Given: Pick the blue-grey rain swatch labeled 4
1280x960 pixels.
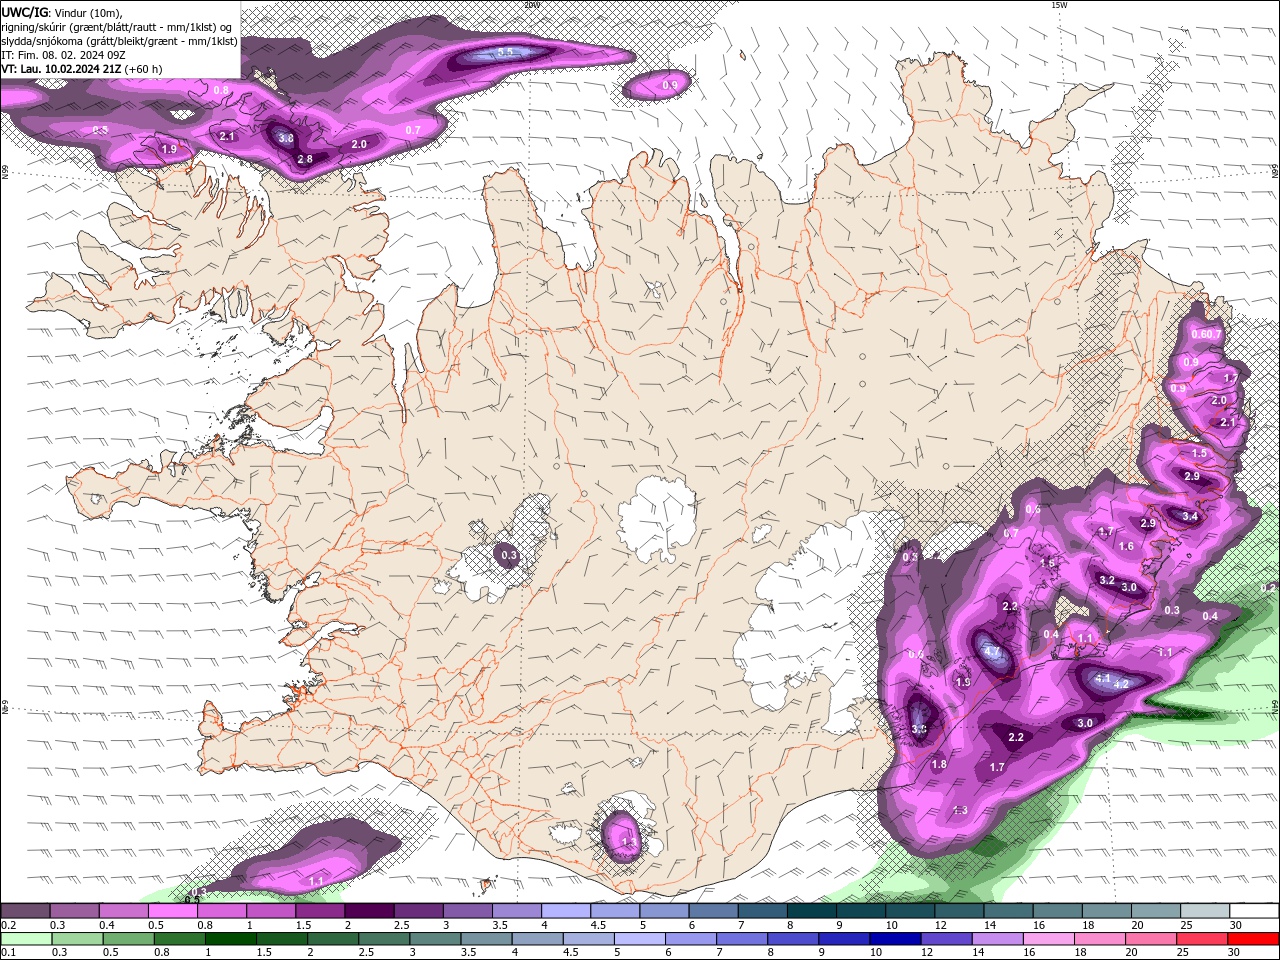Looking at the screenshot, I should coord(536,939).
